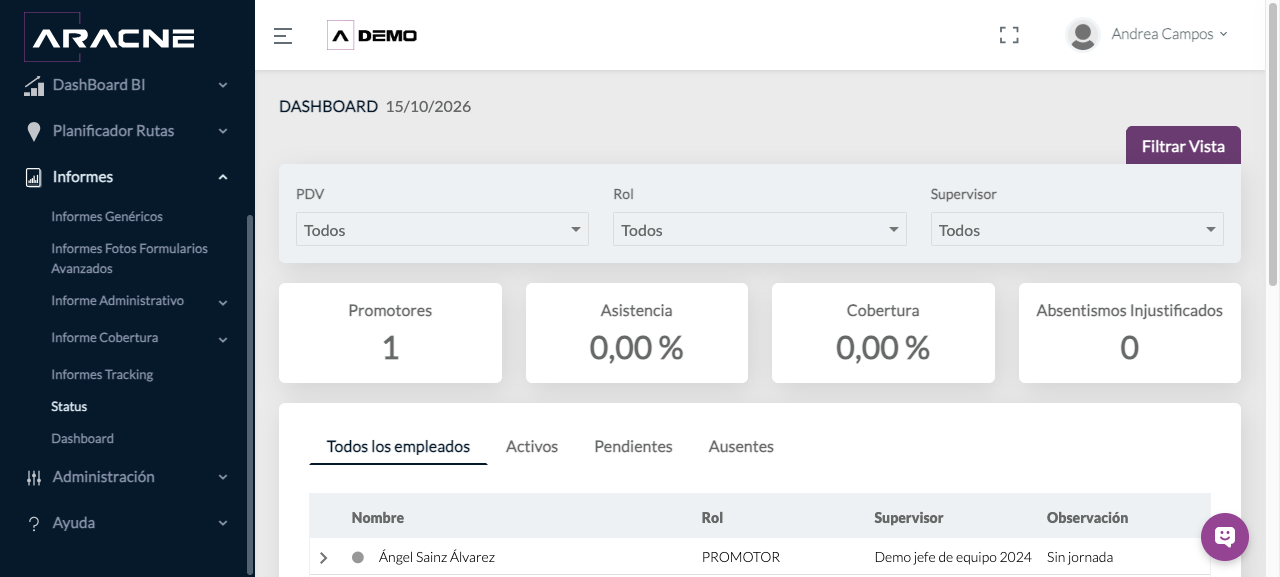Open the Supervisor dropdown
The width and height of the screenshot is (1280, 577).
point(1077,230)
